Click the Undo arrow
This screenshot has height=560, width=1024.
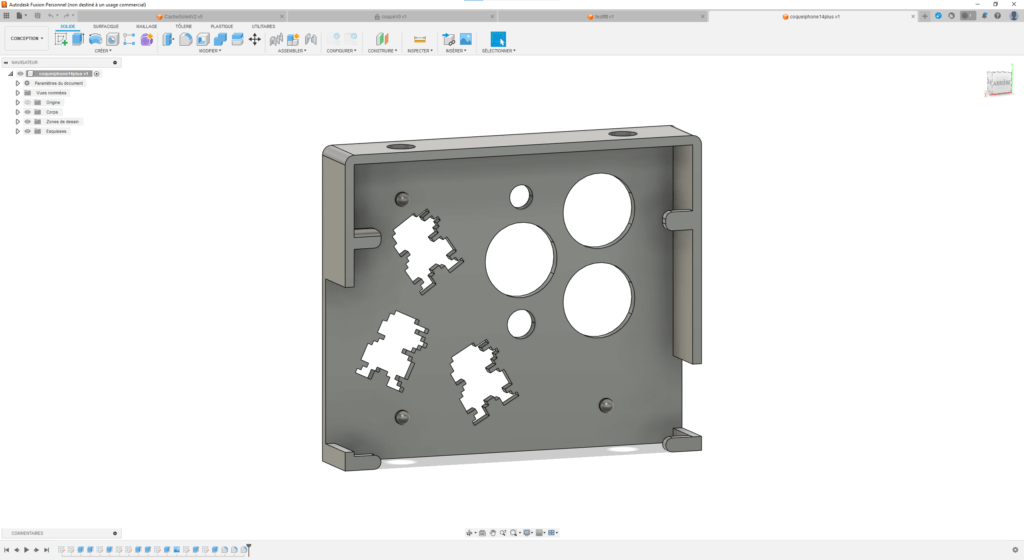[50, 16]
